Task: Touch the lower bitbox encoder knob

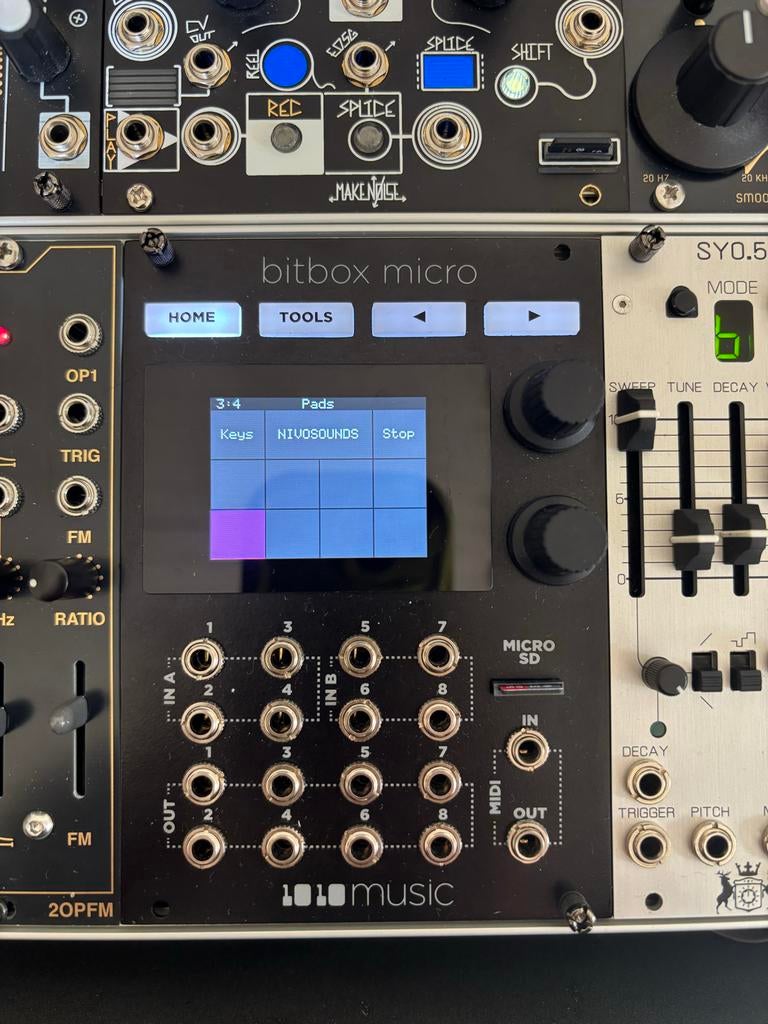Action: point(556,540)
